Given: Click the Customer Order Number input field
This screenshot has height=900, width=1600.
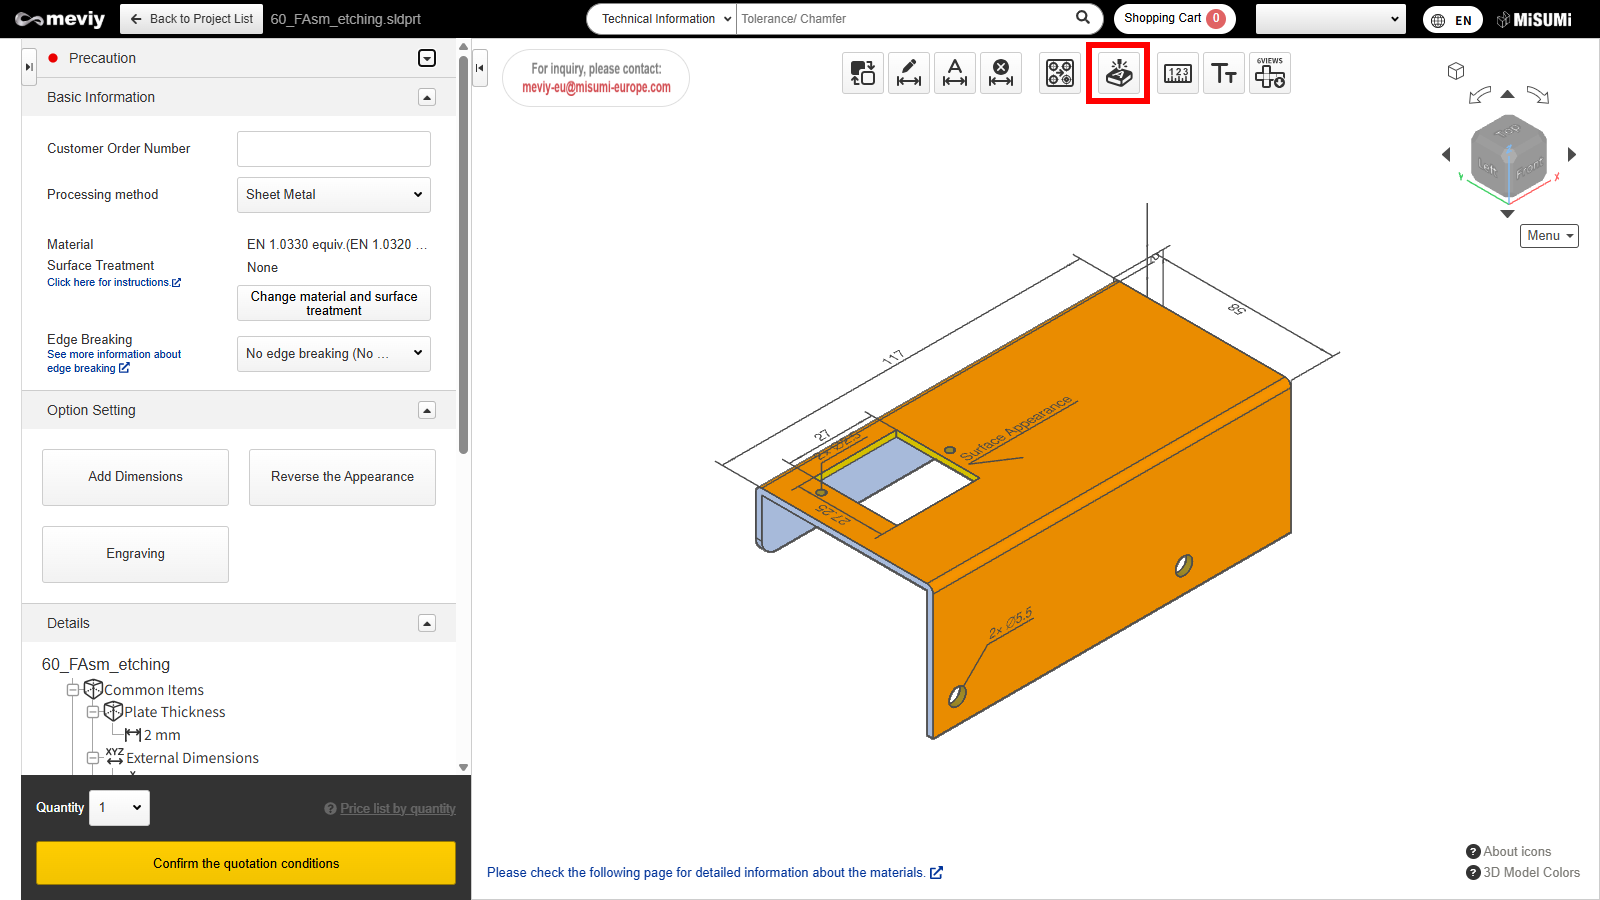Looking at the screenshot, I should pos(333,149).
